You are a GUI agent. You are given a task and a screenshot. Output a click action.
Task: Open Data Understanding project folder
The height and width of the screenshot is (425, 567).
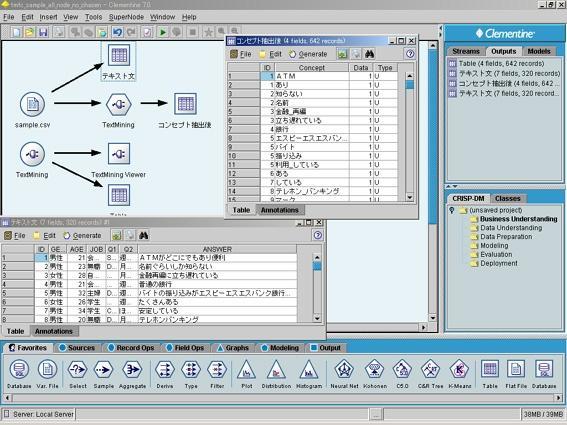coord(506,228)
